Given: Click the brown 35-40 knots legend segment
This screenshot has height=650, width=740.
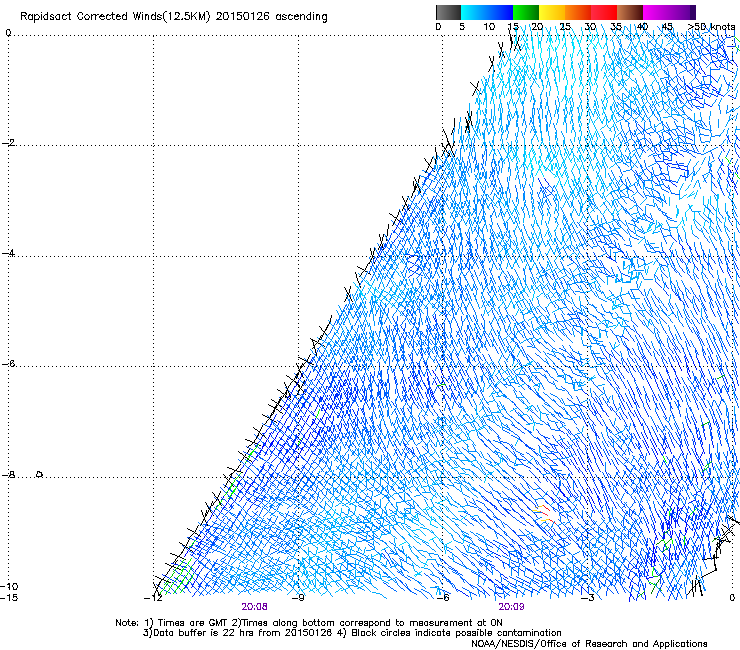Looking at the screenshot, I should [630, 12].
